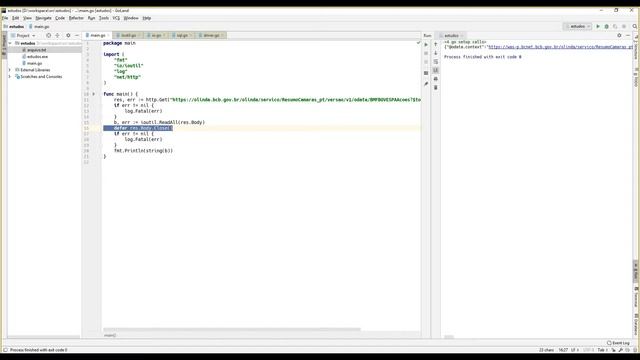Click the down-arrow stack trace icon in Run panel
Screen dimensions: 640x360
[436, 53]
